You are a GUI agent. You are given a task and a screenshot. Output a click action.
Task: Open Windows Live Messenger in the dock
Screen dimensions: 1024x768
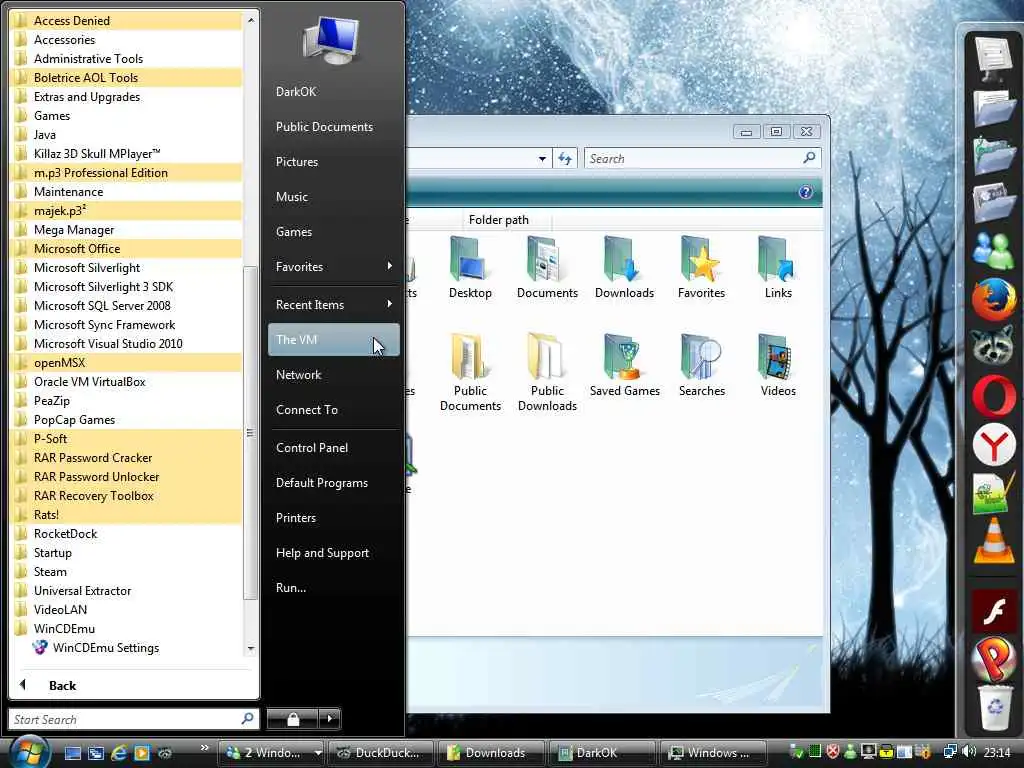click(993, 250)
